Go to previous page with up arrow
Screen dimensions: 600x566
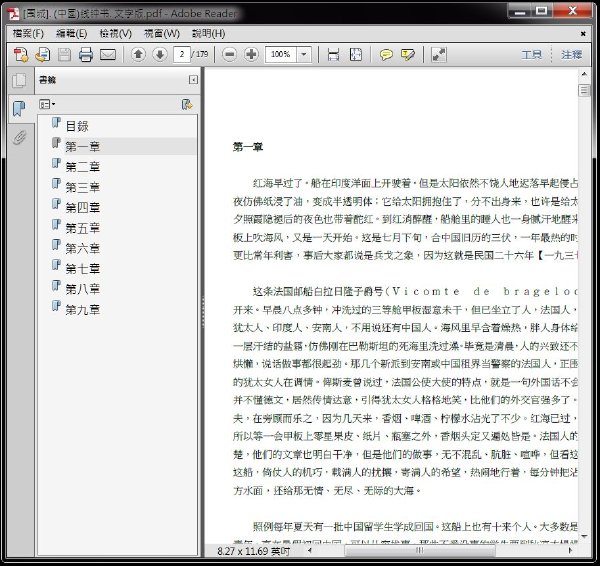point(138,54)
